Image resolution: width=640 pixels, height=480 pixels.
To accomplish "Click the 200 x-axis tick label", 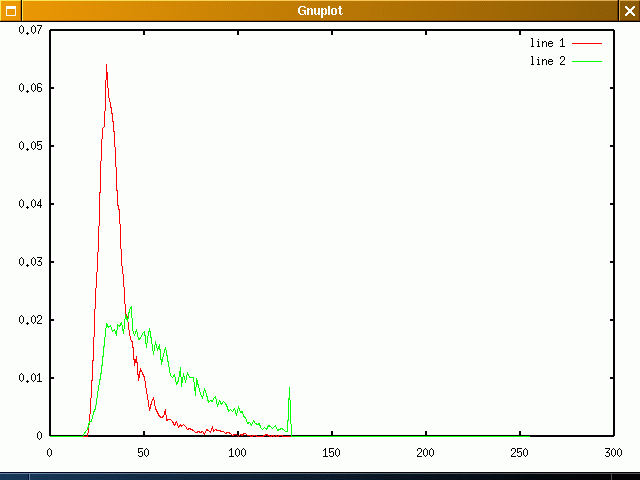I will click(x=425, y=451).
